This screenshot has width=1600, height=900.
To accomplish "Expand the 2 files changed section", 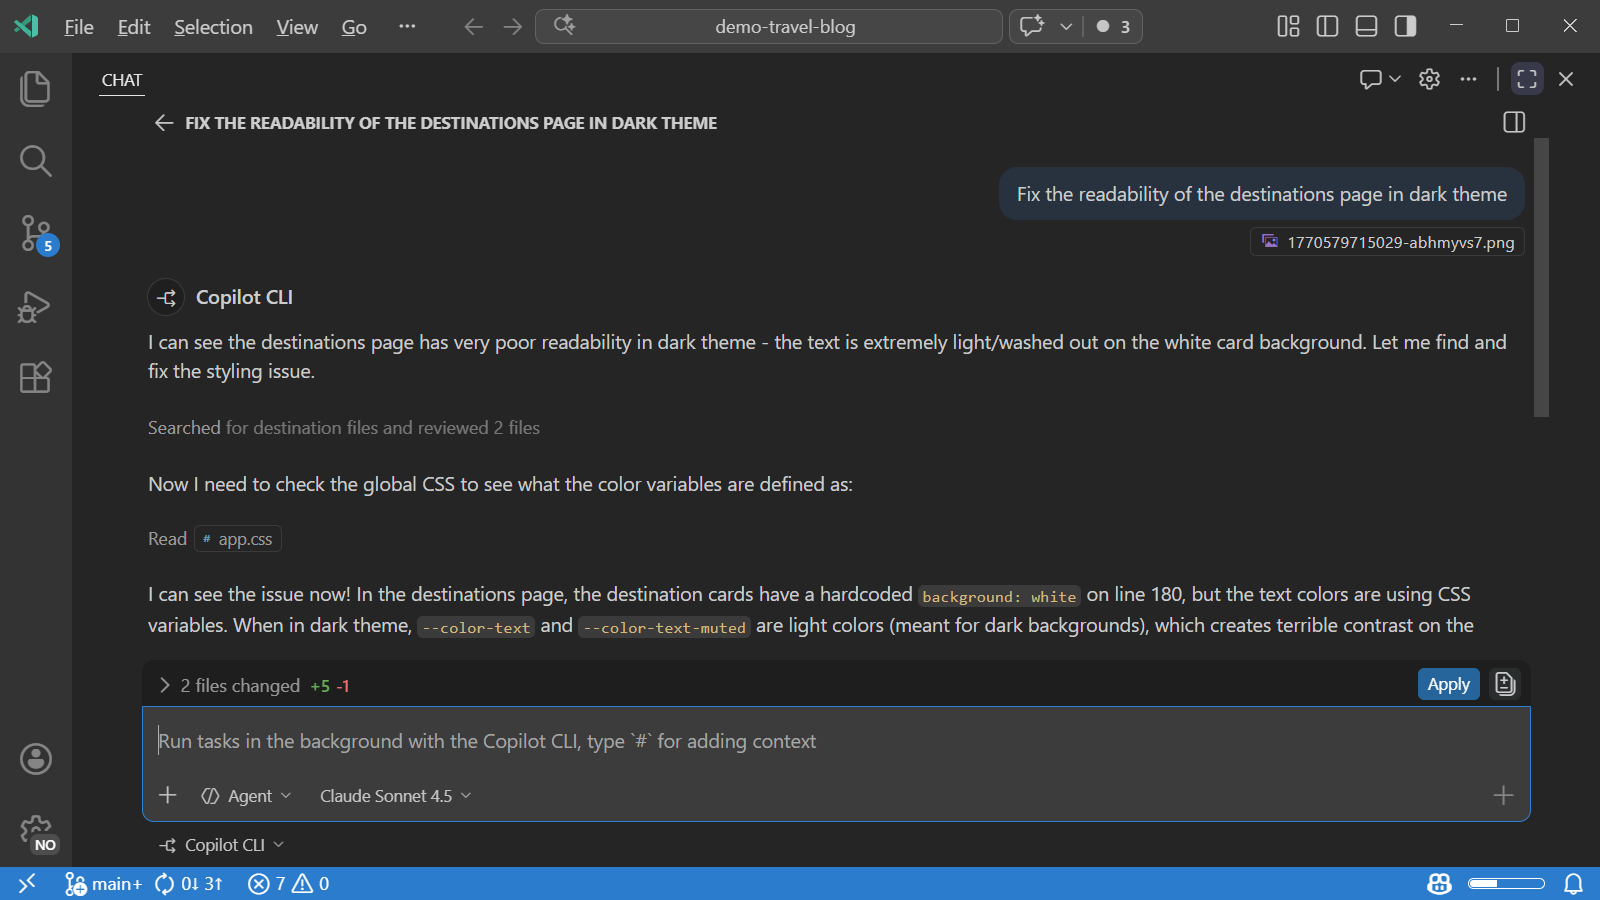I will click(164, 685).
